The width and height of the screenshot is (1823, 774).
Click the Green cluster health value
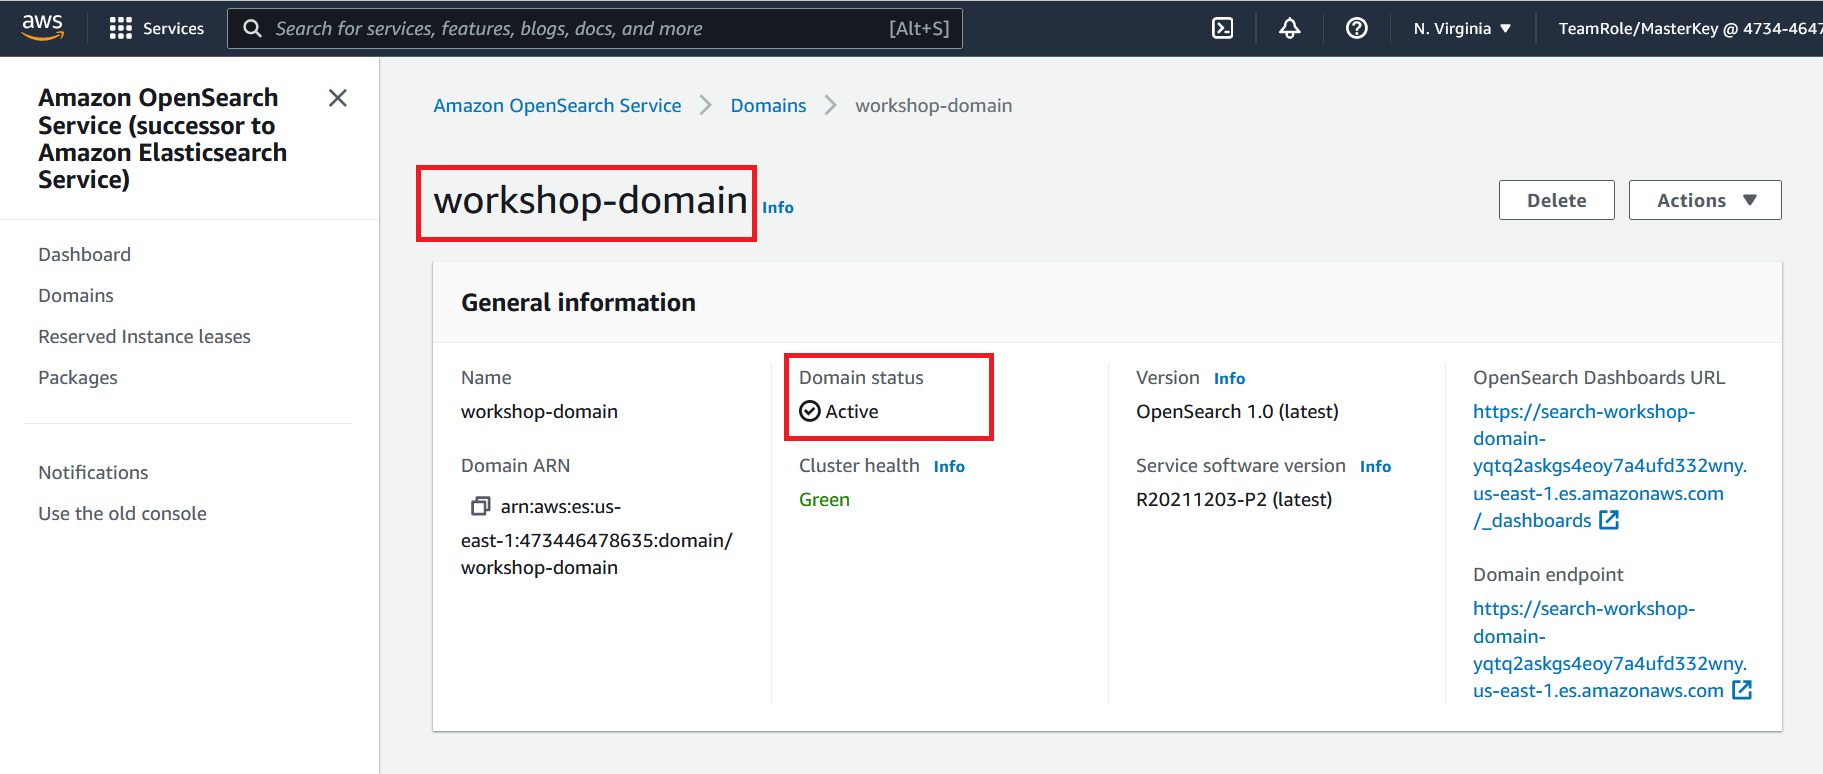click(x=824, y=499)
